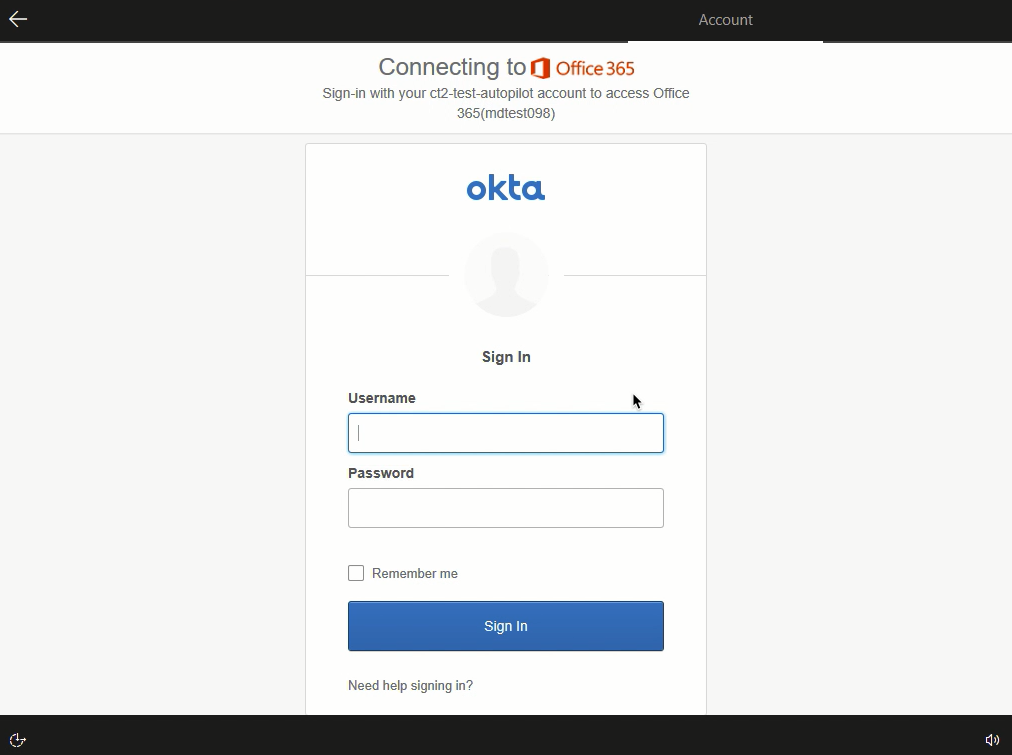Click the Connecting to heading text

(452, 67)
